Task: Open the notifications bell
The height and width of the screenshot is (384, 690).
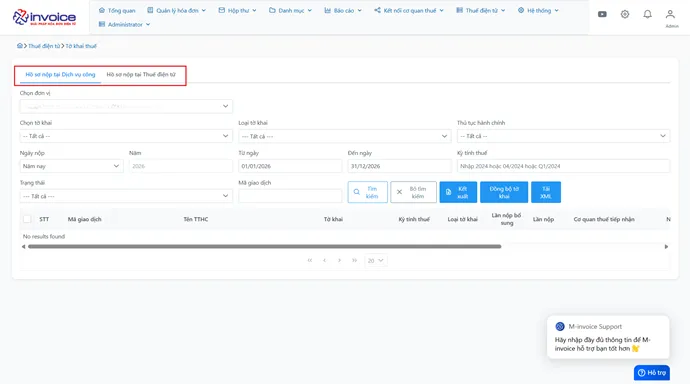Action: (647, 15)
